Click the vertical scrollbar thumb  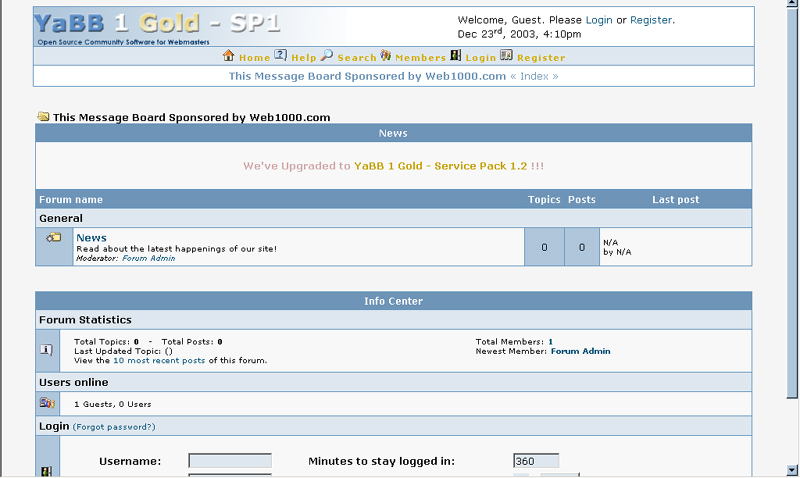(x=792, y=204)
